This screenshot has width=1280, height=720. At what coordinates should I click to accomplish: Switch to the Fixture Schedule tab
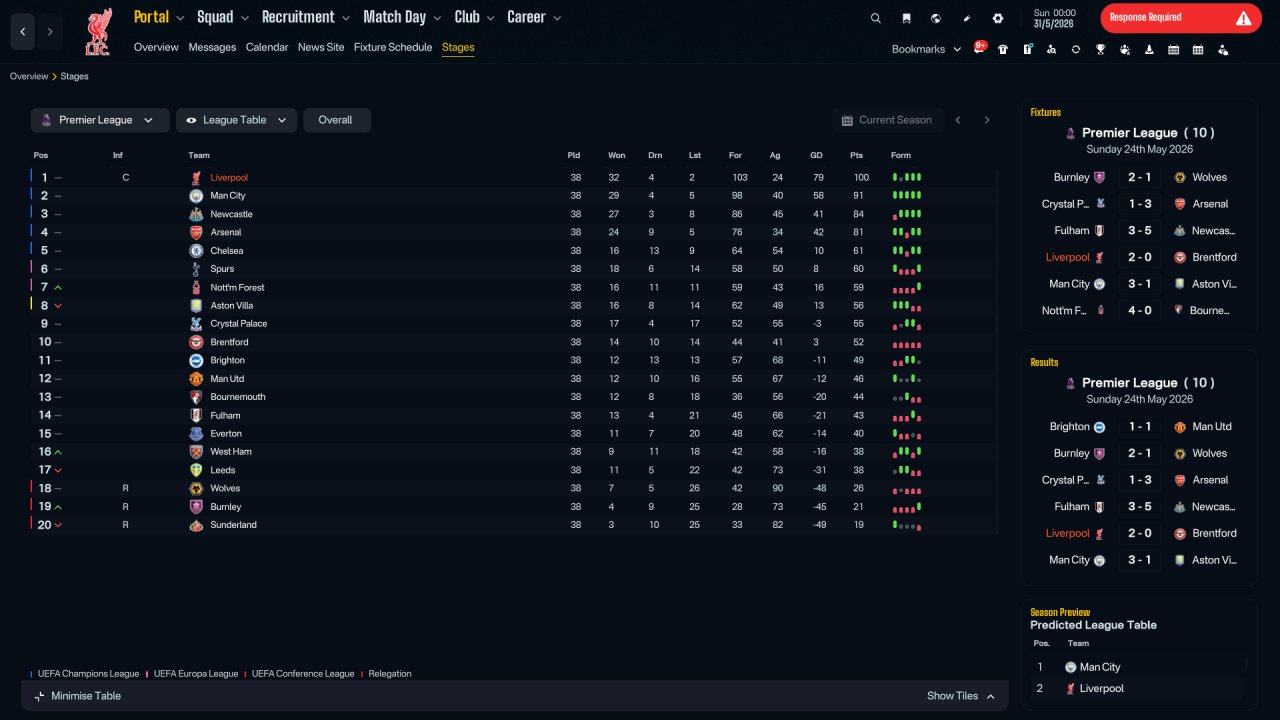pos(393,47)
